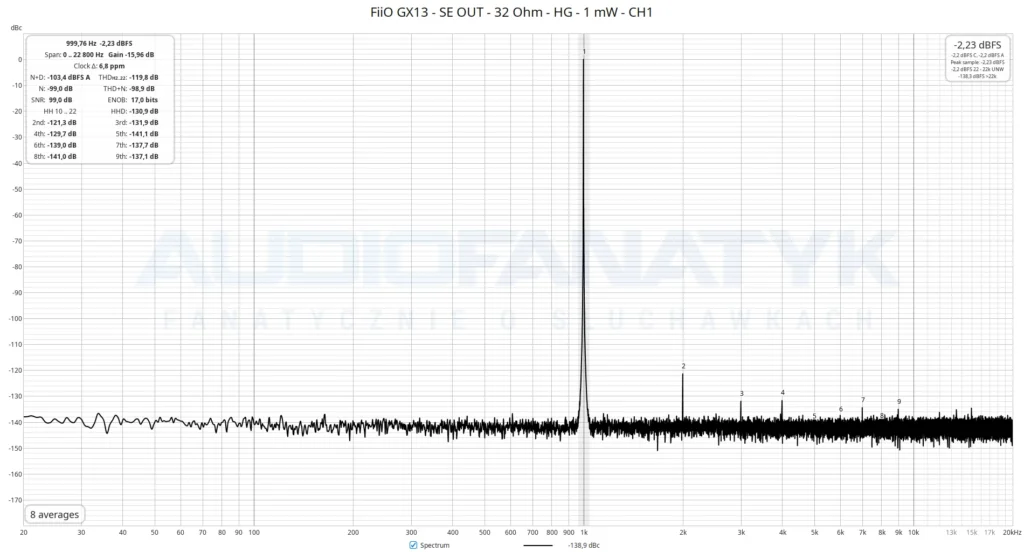The image size is (1024, 552).
Task: Click the "Span: 0 .. 22 800 Hz" value
Action: pyautogui.click(x=74, y=55)
